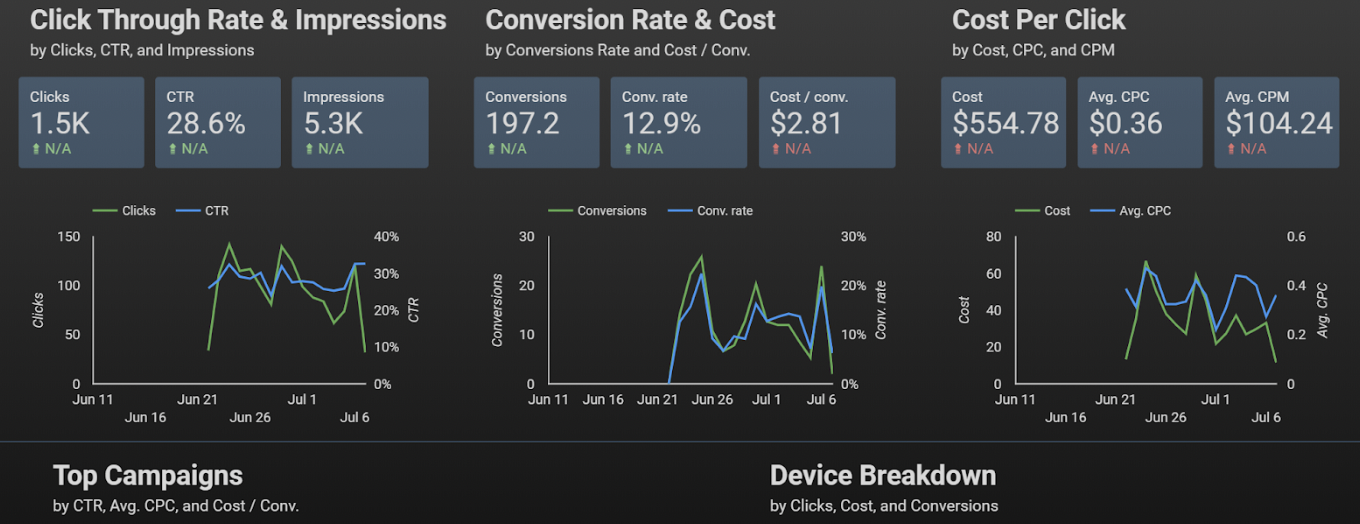Click the Clicks scorecard showing 1.5K
The width and height of the screenshot is (1360, 524).
[81, 122]
